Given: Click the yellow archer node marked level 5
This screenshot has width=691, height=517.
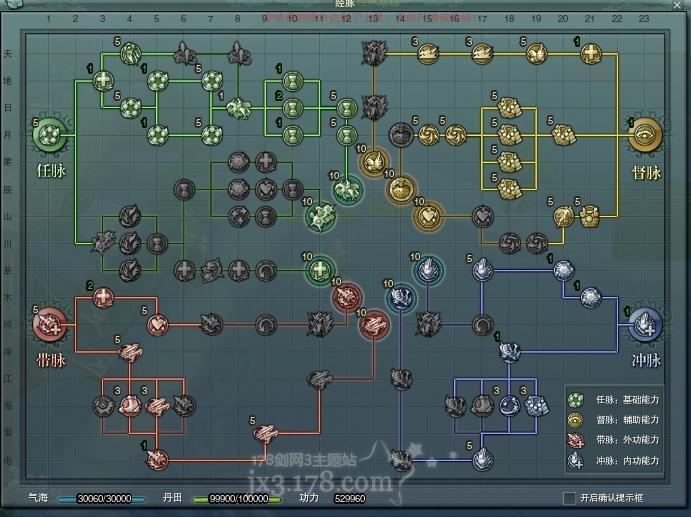Looking at the screenshot, I should point(563,216).
